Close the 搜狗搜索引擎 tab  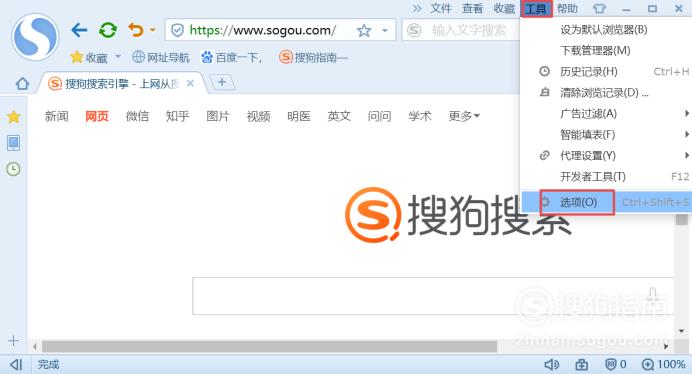[190, 83]
